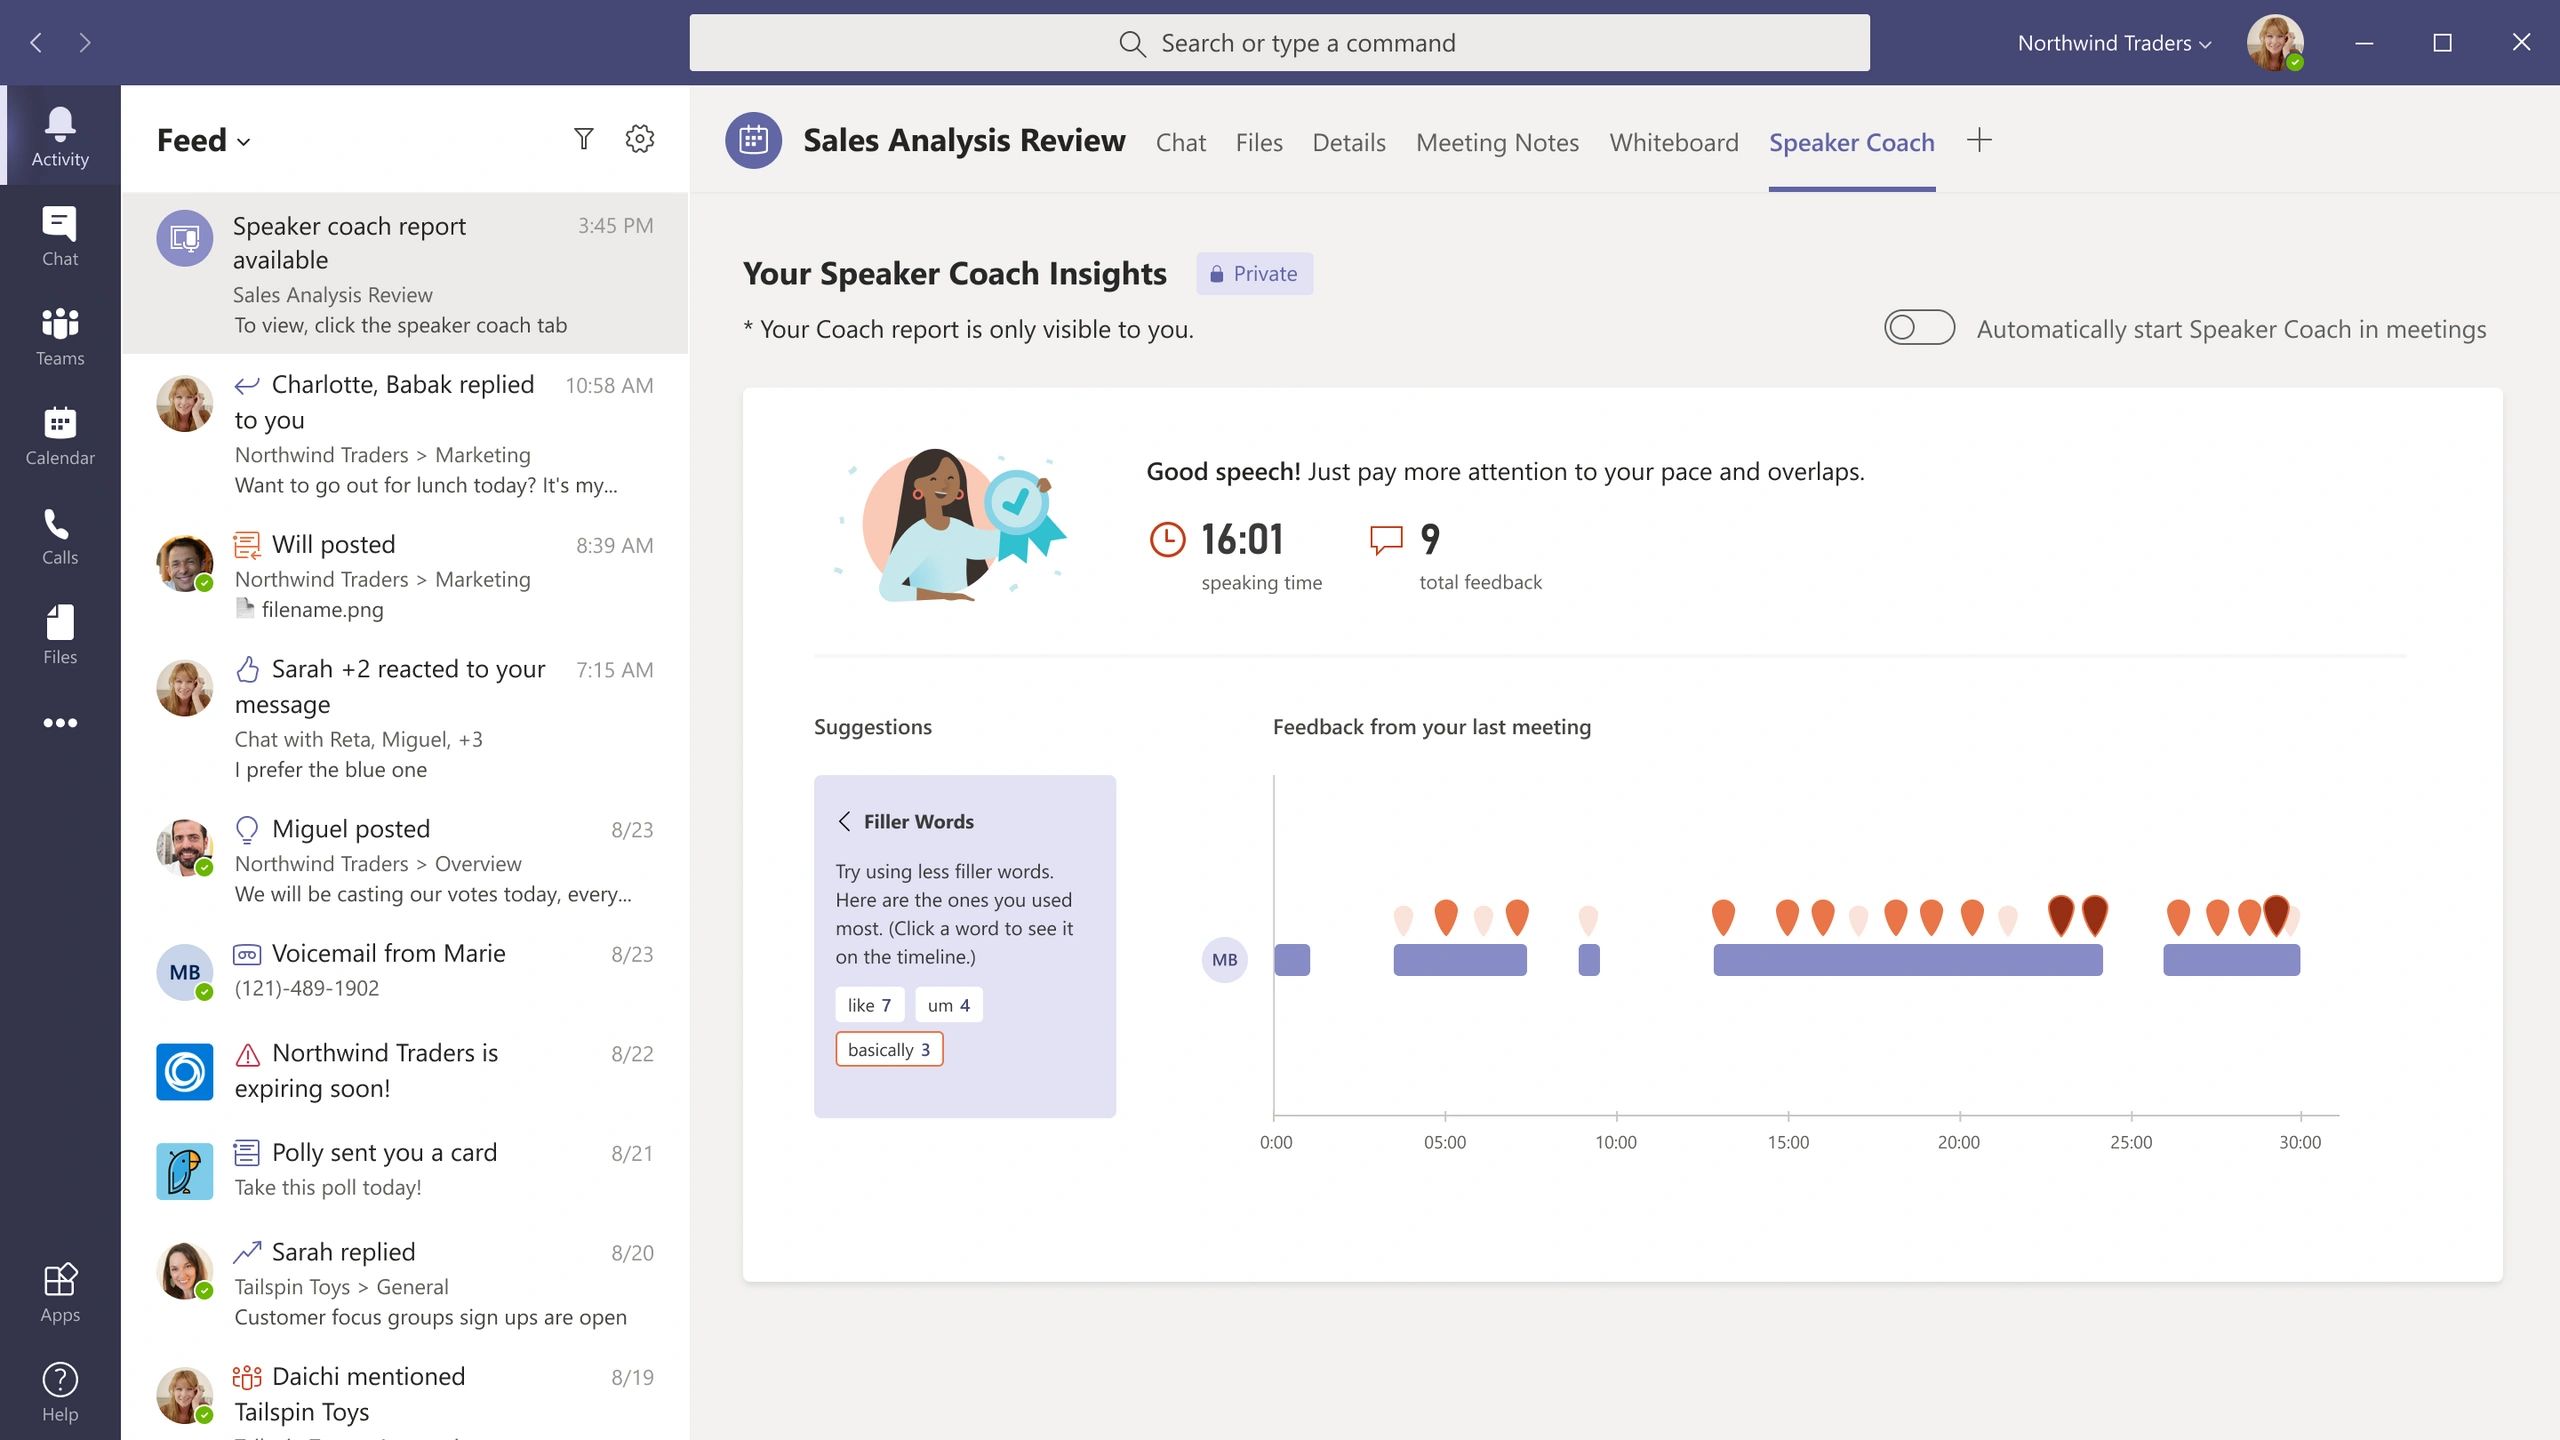Viewport: 2560px width, 1440px height.
Task: Enable automatic Speaker Coach in meetings
Action: pos(1918,327)
